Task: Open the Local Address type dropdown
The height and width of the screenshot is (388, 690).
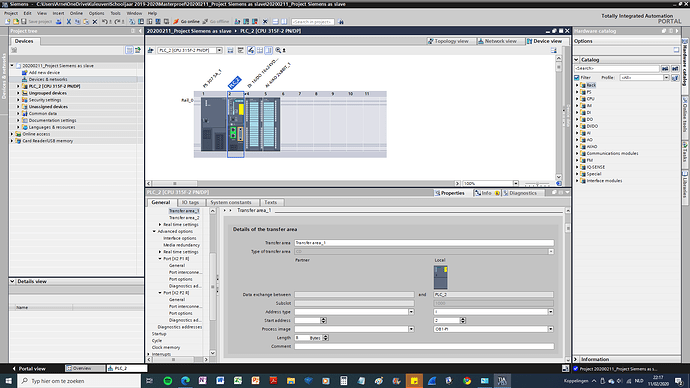Action: (551, 312)
